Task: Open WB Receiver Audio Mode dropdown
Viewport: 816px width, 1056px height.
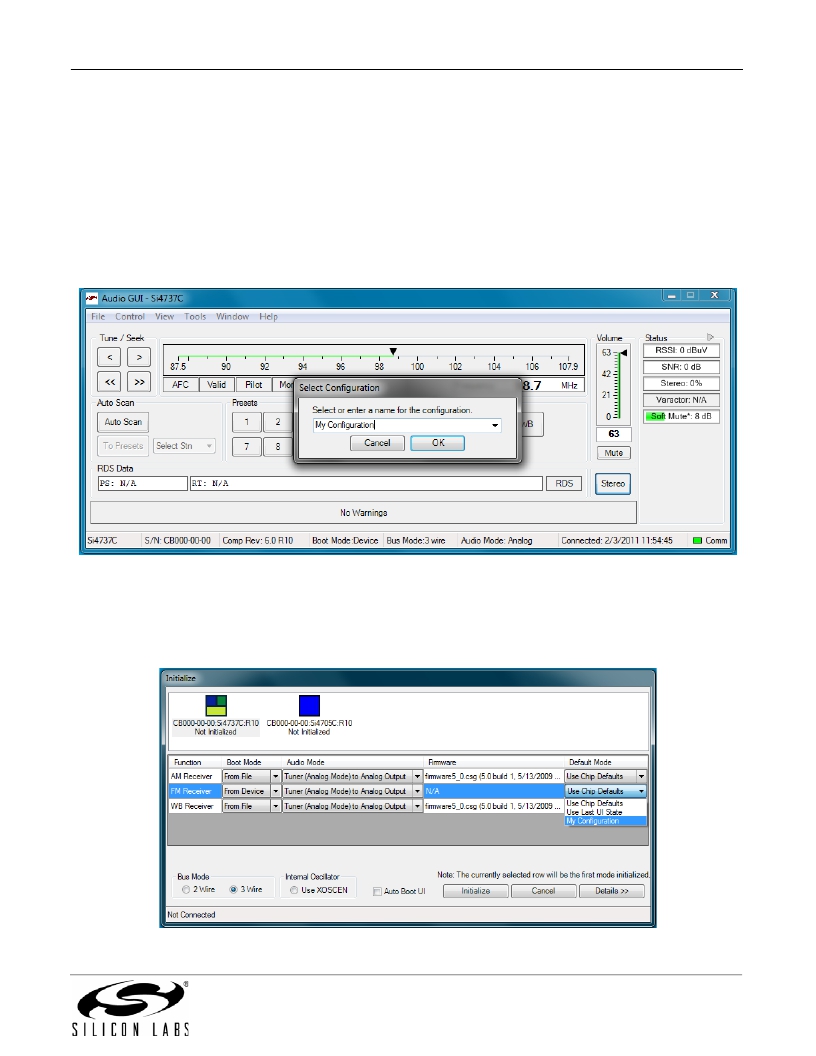Action: tap(417, 806)
